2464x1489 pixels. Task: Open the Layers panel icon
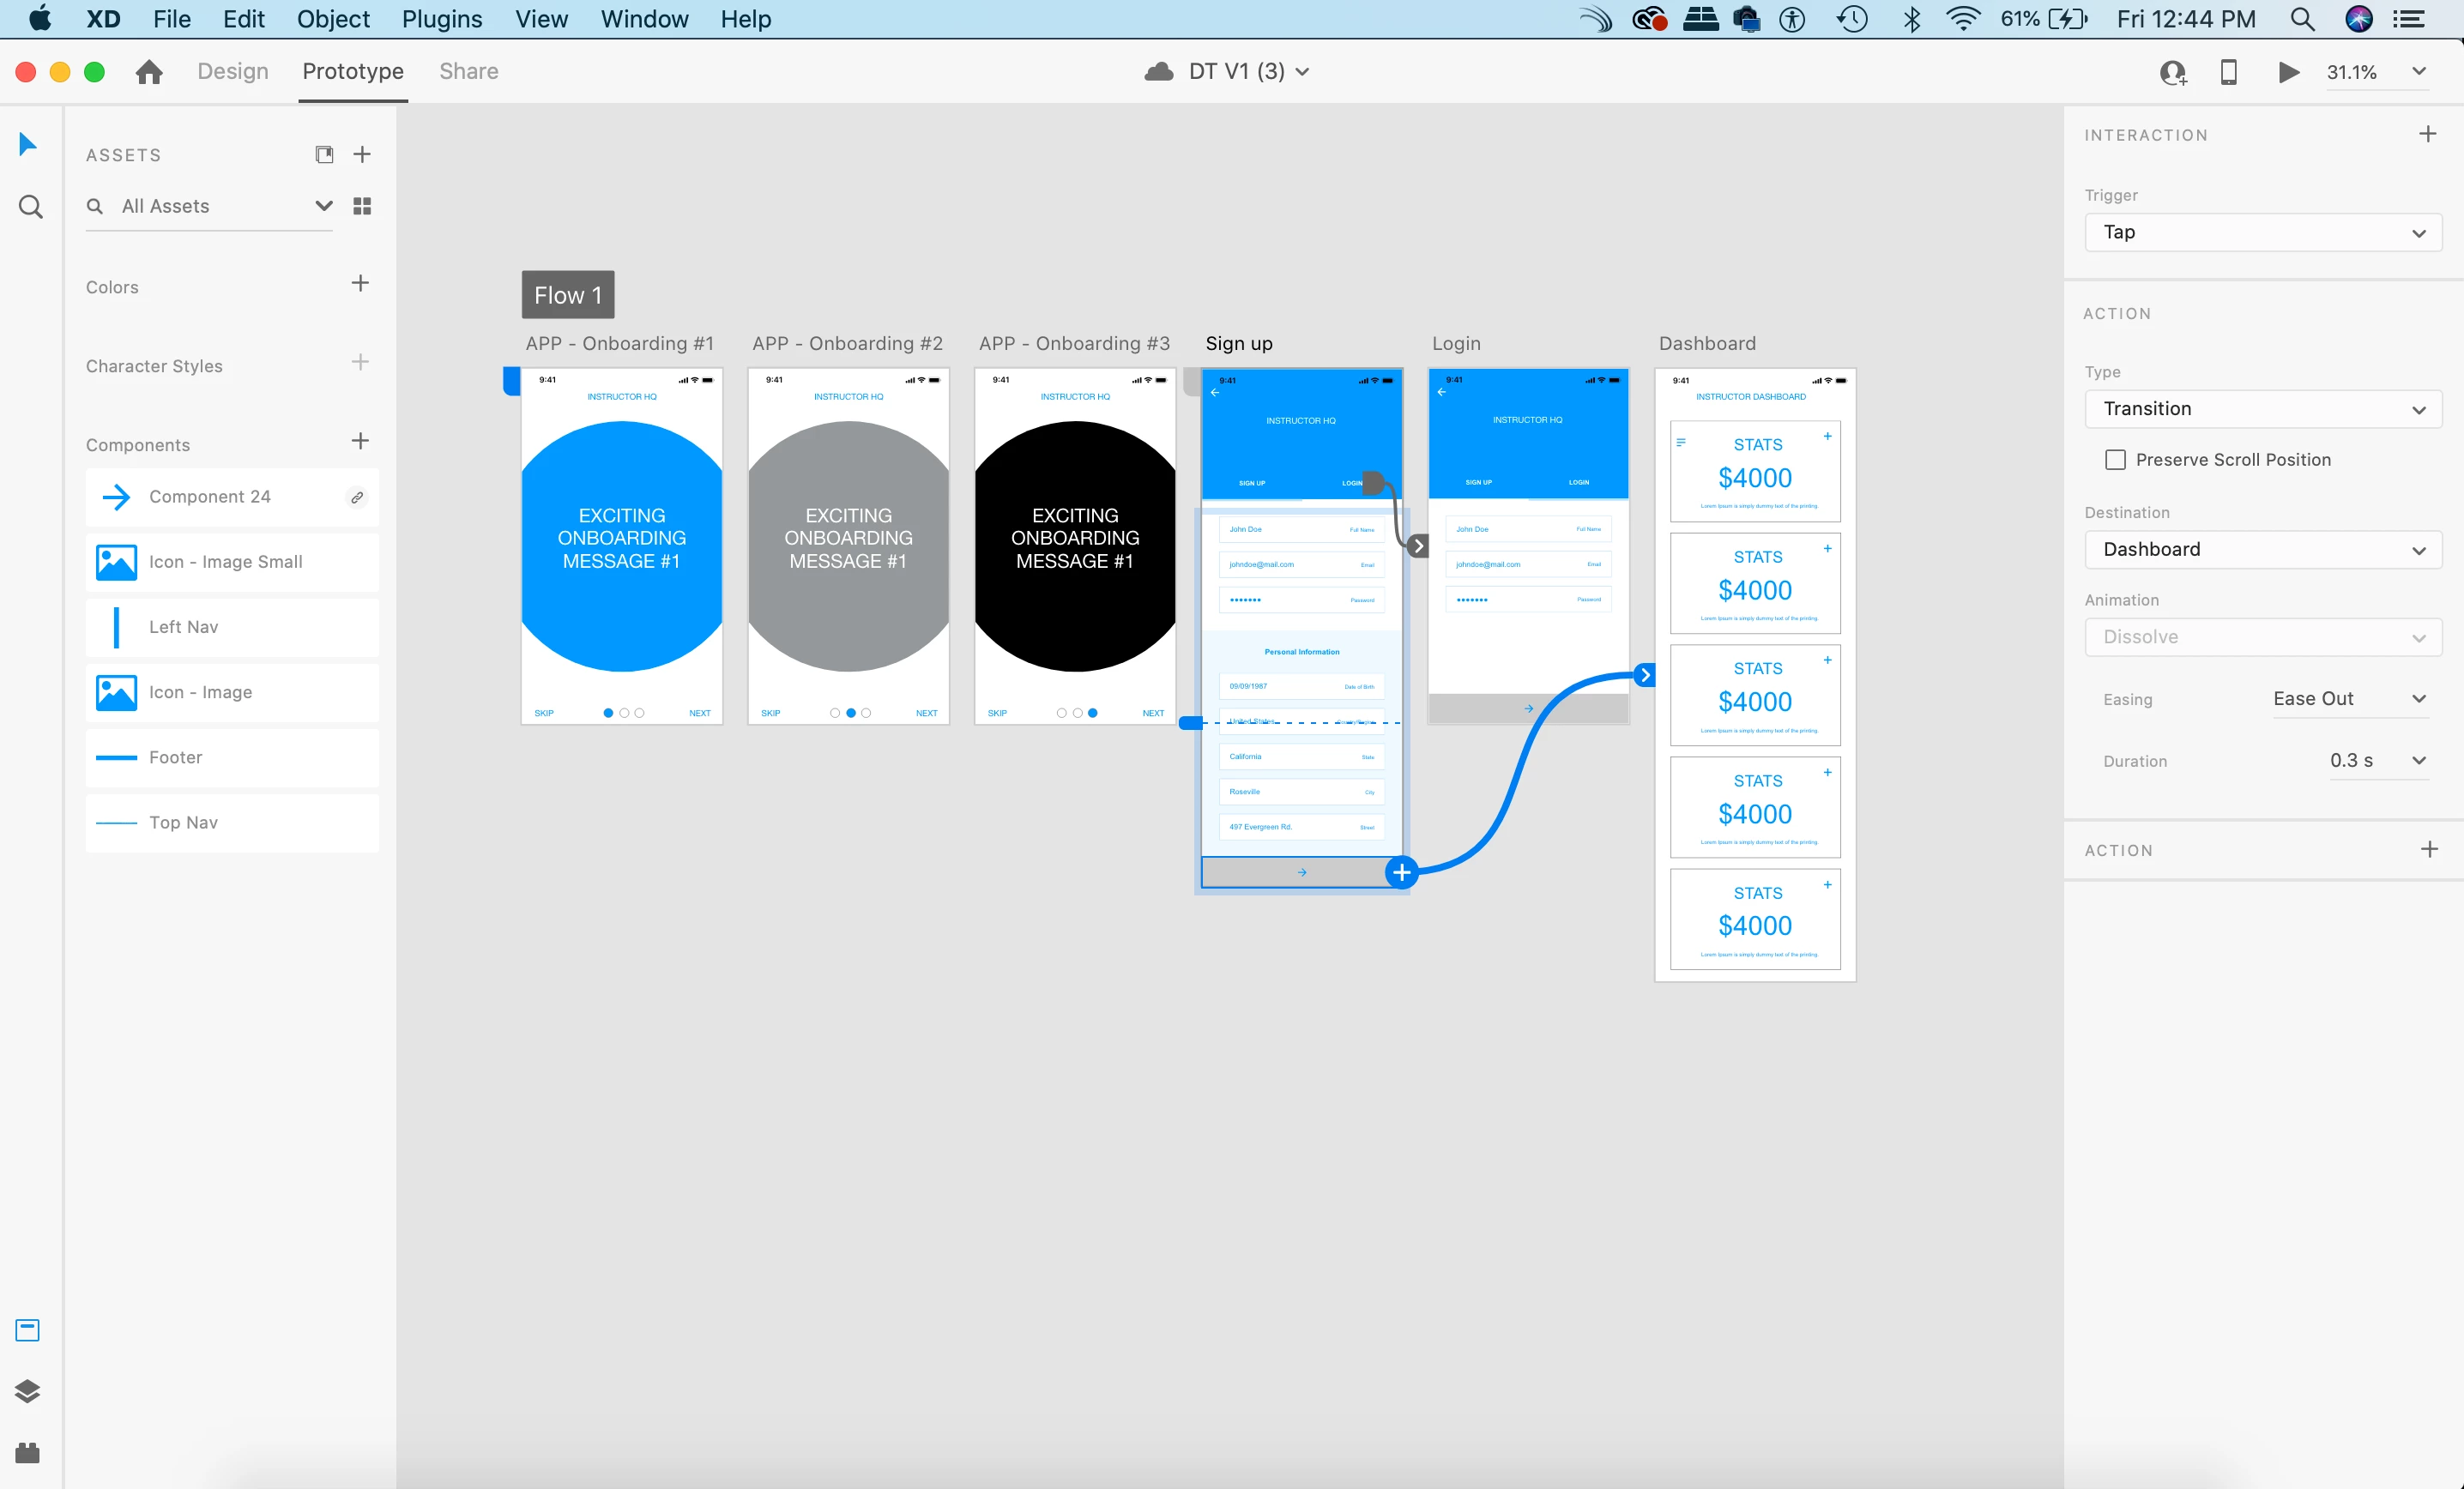28,1391
